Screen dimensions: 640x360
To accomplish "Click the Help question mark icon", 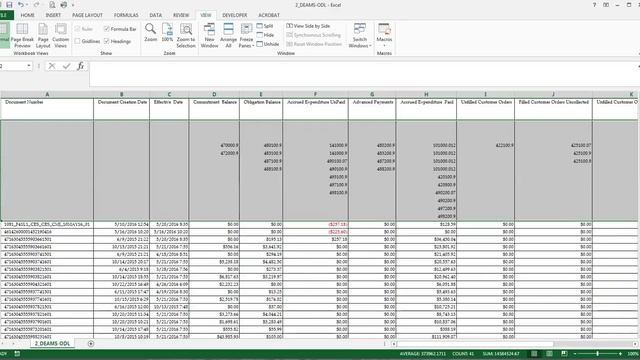I will 594,5.
